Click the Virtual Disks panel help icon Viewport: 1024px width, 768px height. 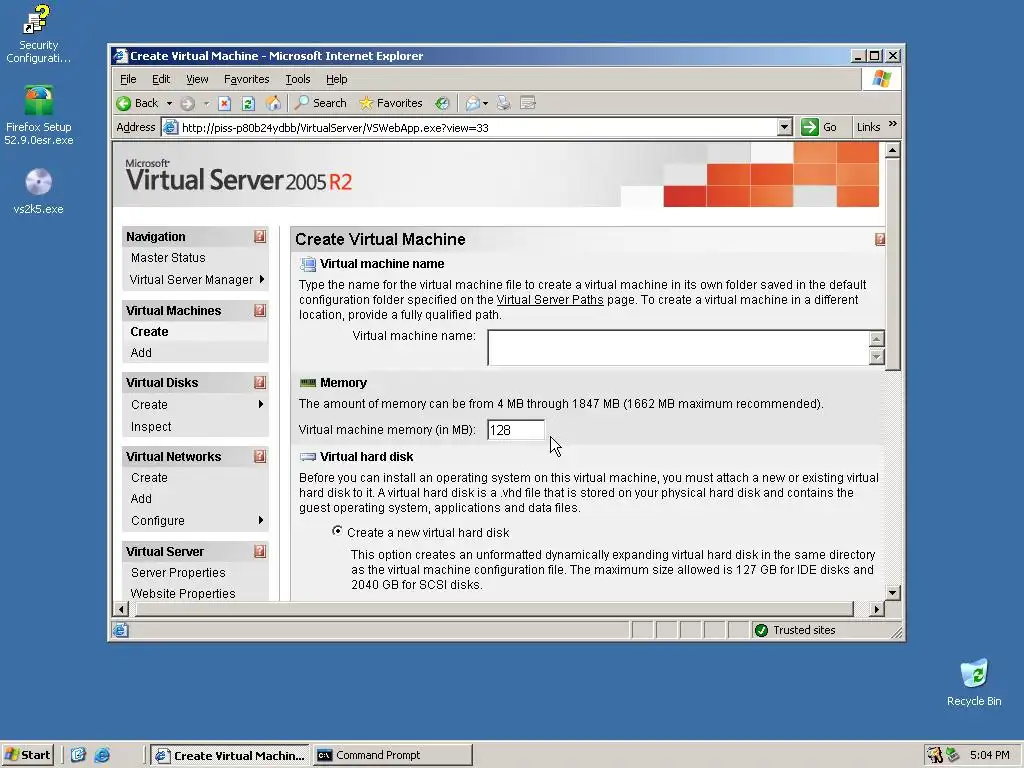click(260, 383)
